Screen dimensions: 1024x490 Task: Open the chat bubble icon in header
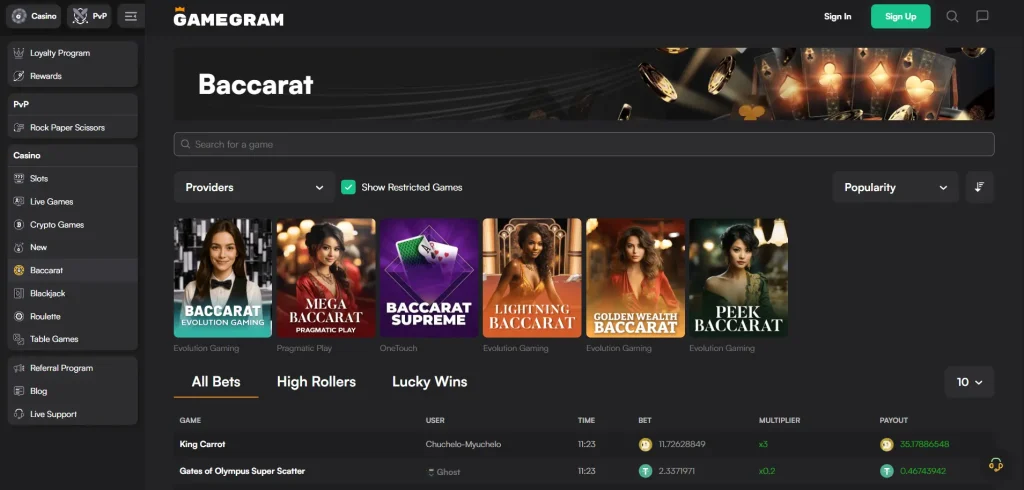[982, 16]
